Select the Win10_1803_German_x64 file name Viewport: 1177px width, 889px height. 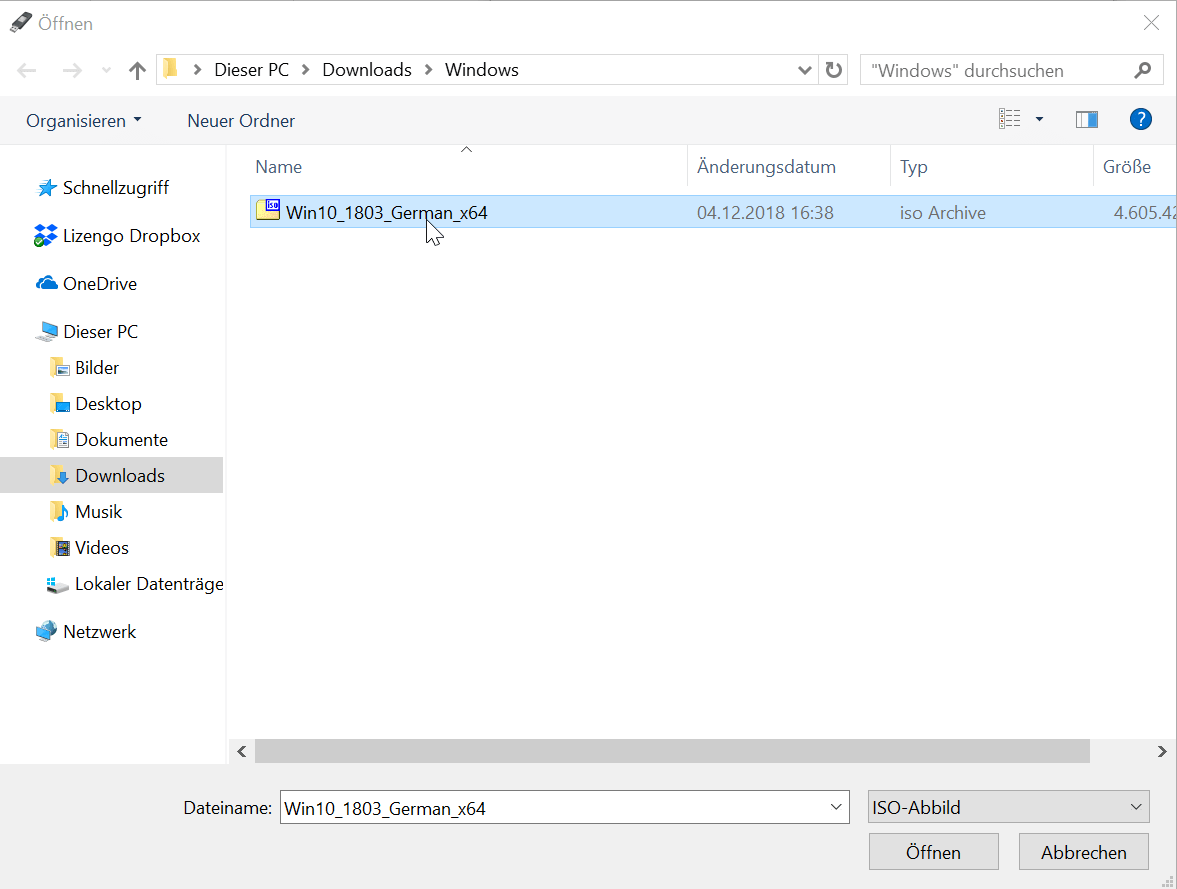(x=387, y=213)
